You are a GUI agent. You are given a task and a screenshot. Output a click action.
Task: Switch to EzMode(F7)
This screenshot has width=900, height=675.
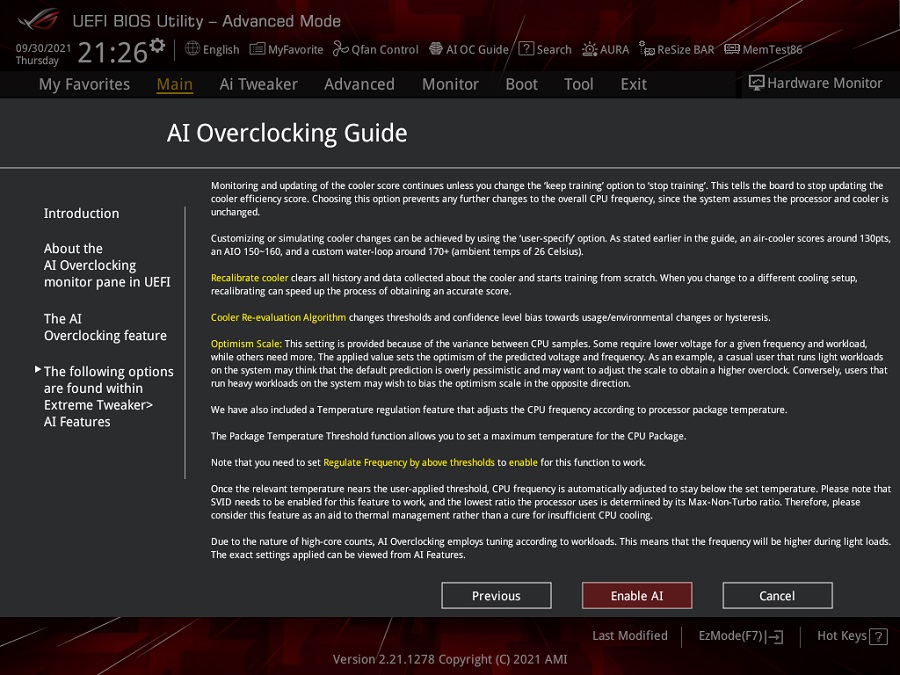pos(730,636)
